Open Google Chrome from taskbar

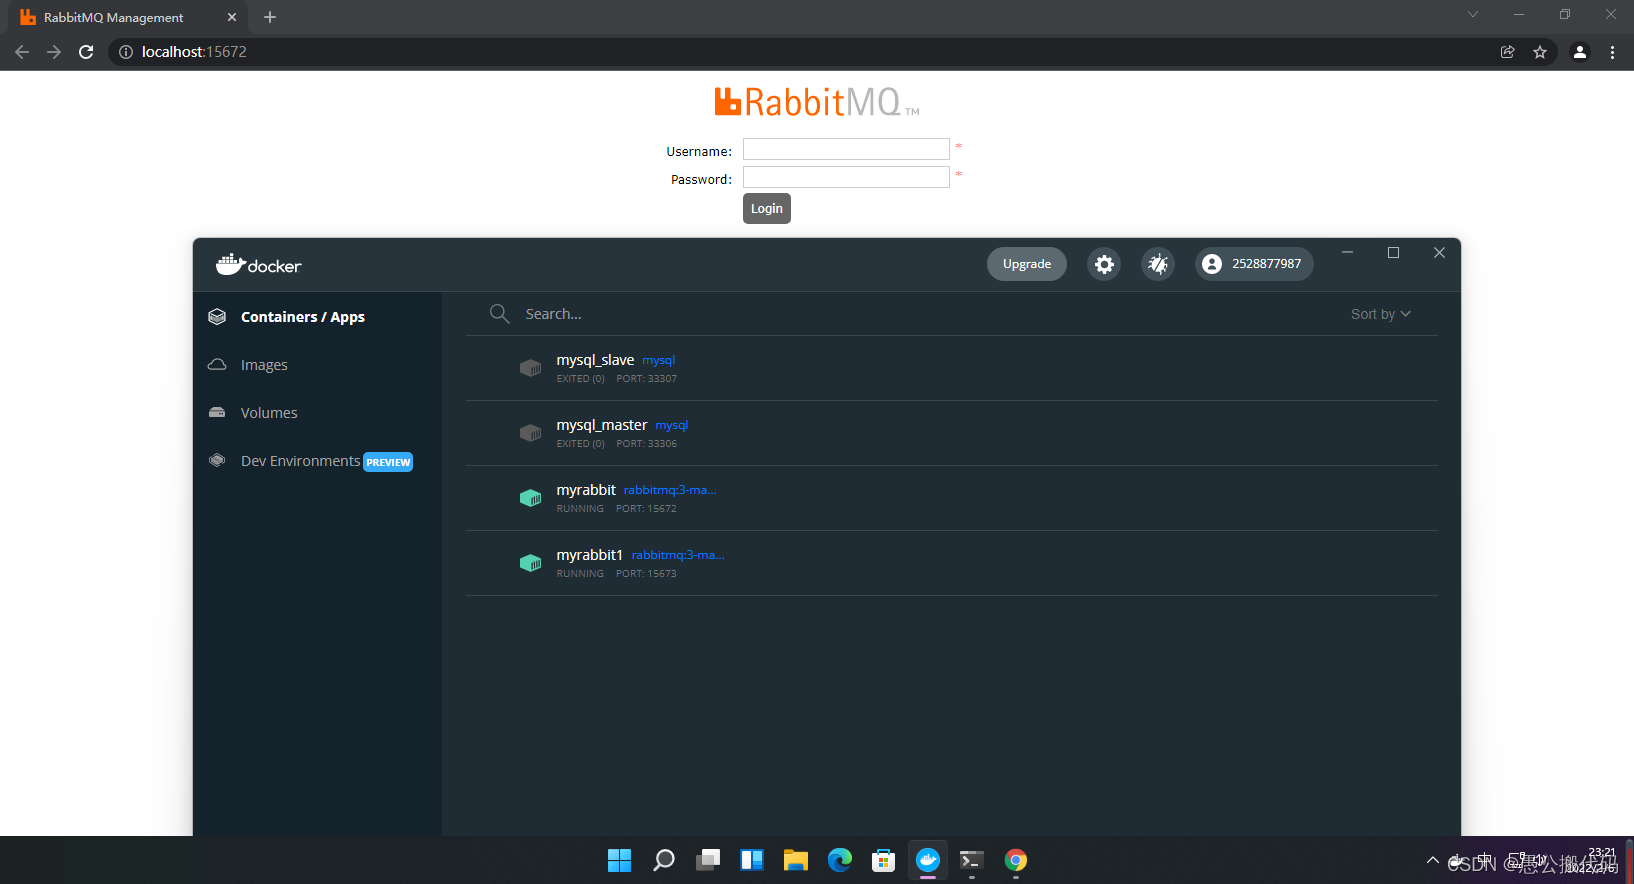pos(1016,860)
